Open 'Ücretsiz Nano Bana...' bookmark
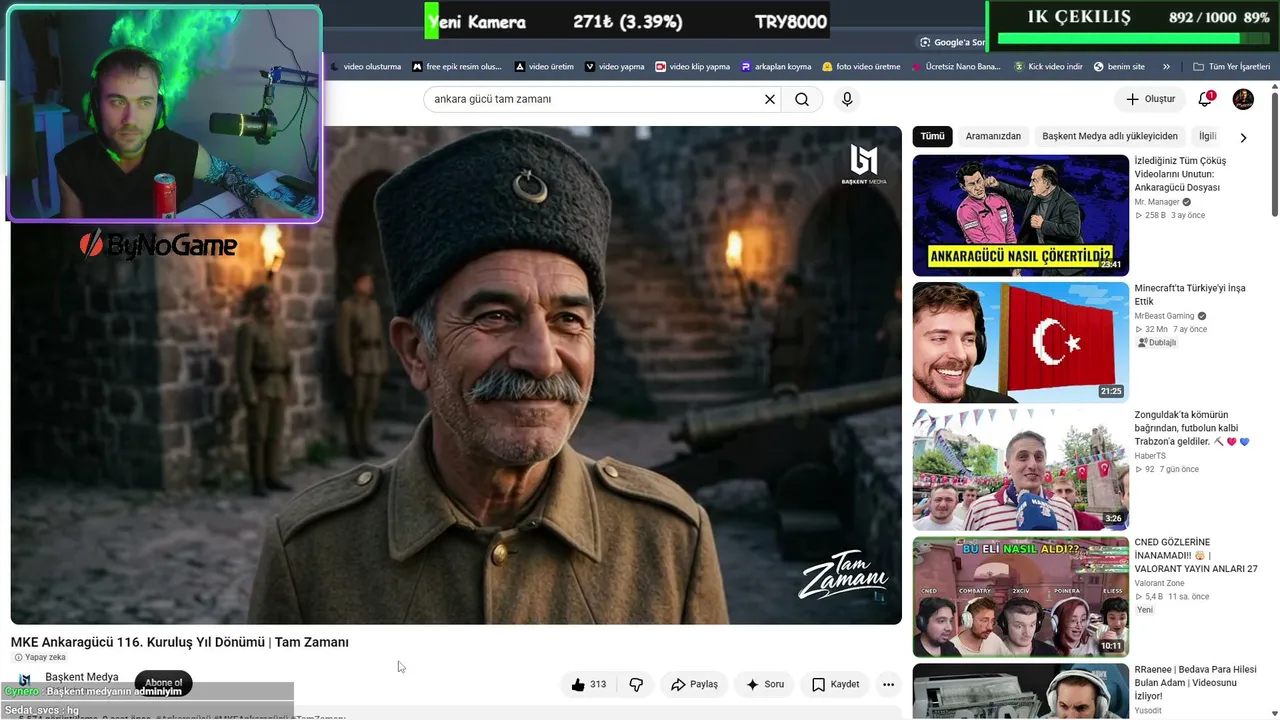 click(956, 67)
